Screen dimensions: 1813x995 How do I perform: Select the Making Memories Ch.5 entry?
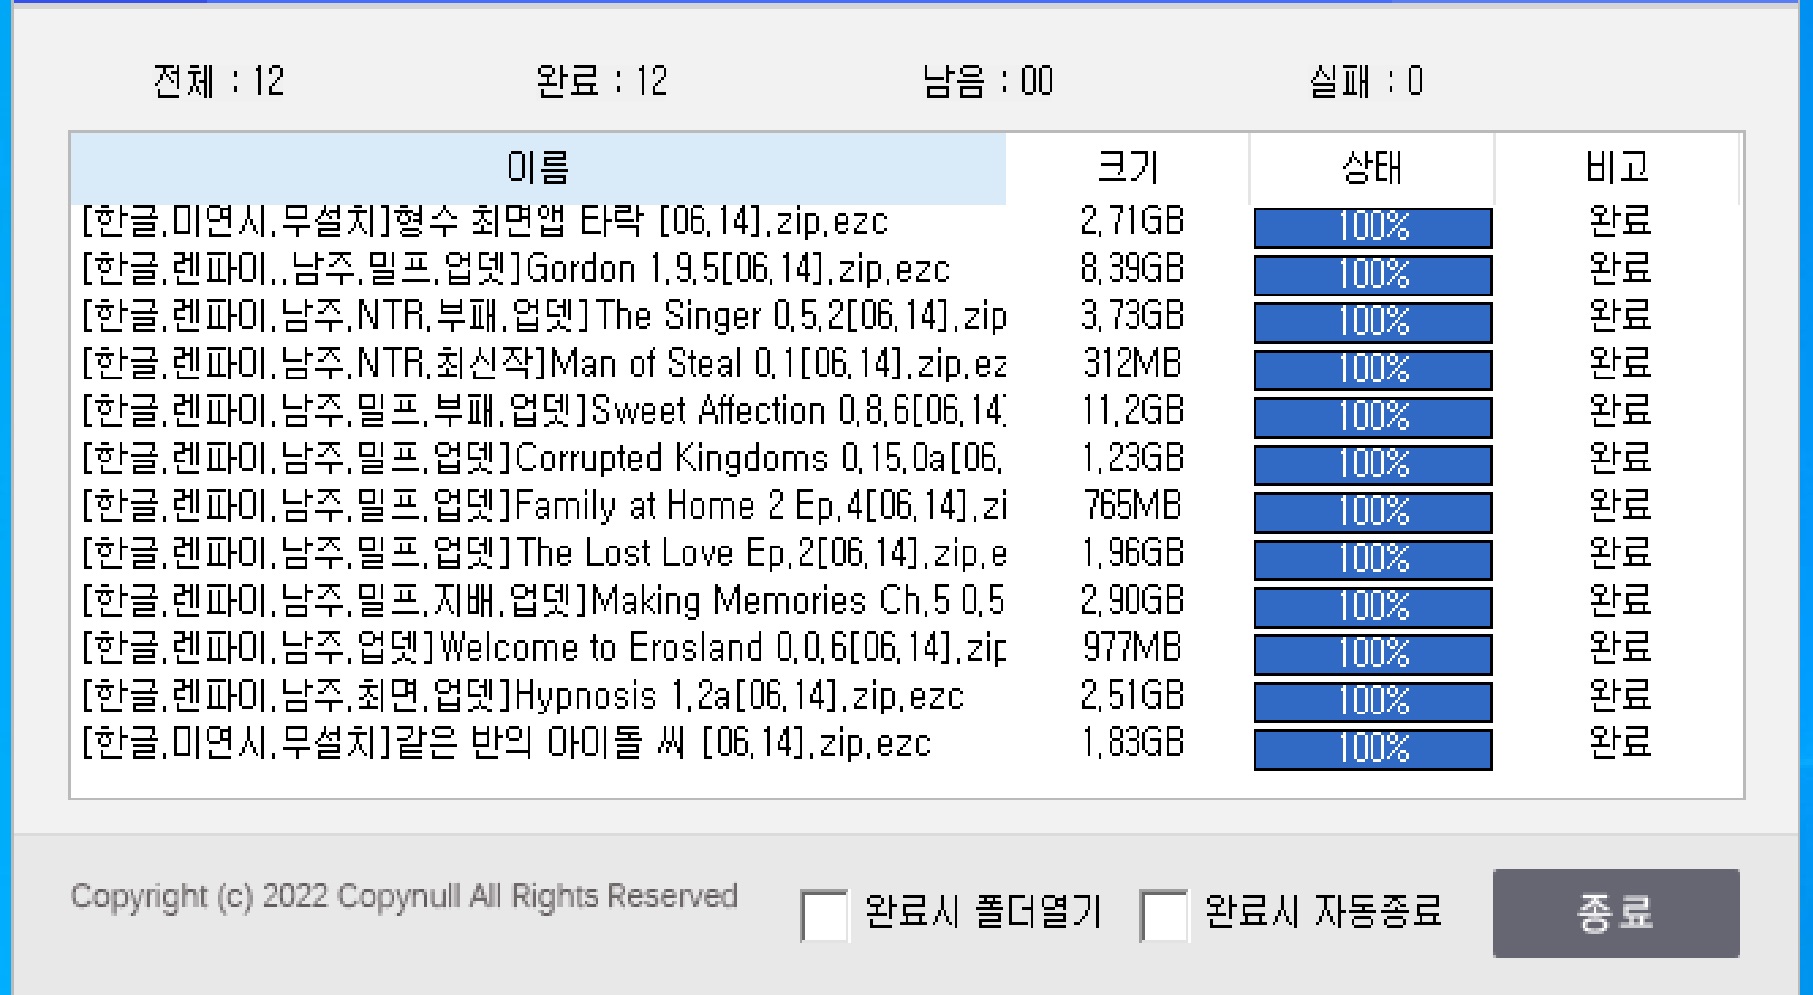tap(541, 601)
